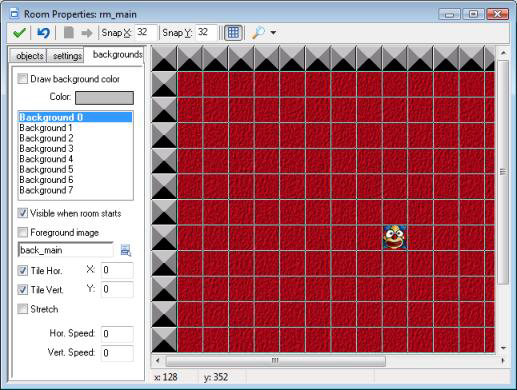This screenshot has width=517, height=390.
Task: Click the green checkmark to save room
Action: tap(19, 33)
